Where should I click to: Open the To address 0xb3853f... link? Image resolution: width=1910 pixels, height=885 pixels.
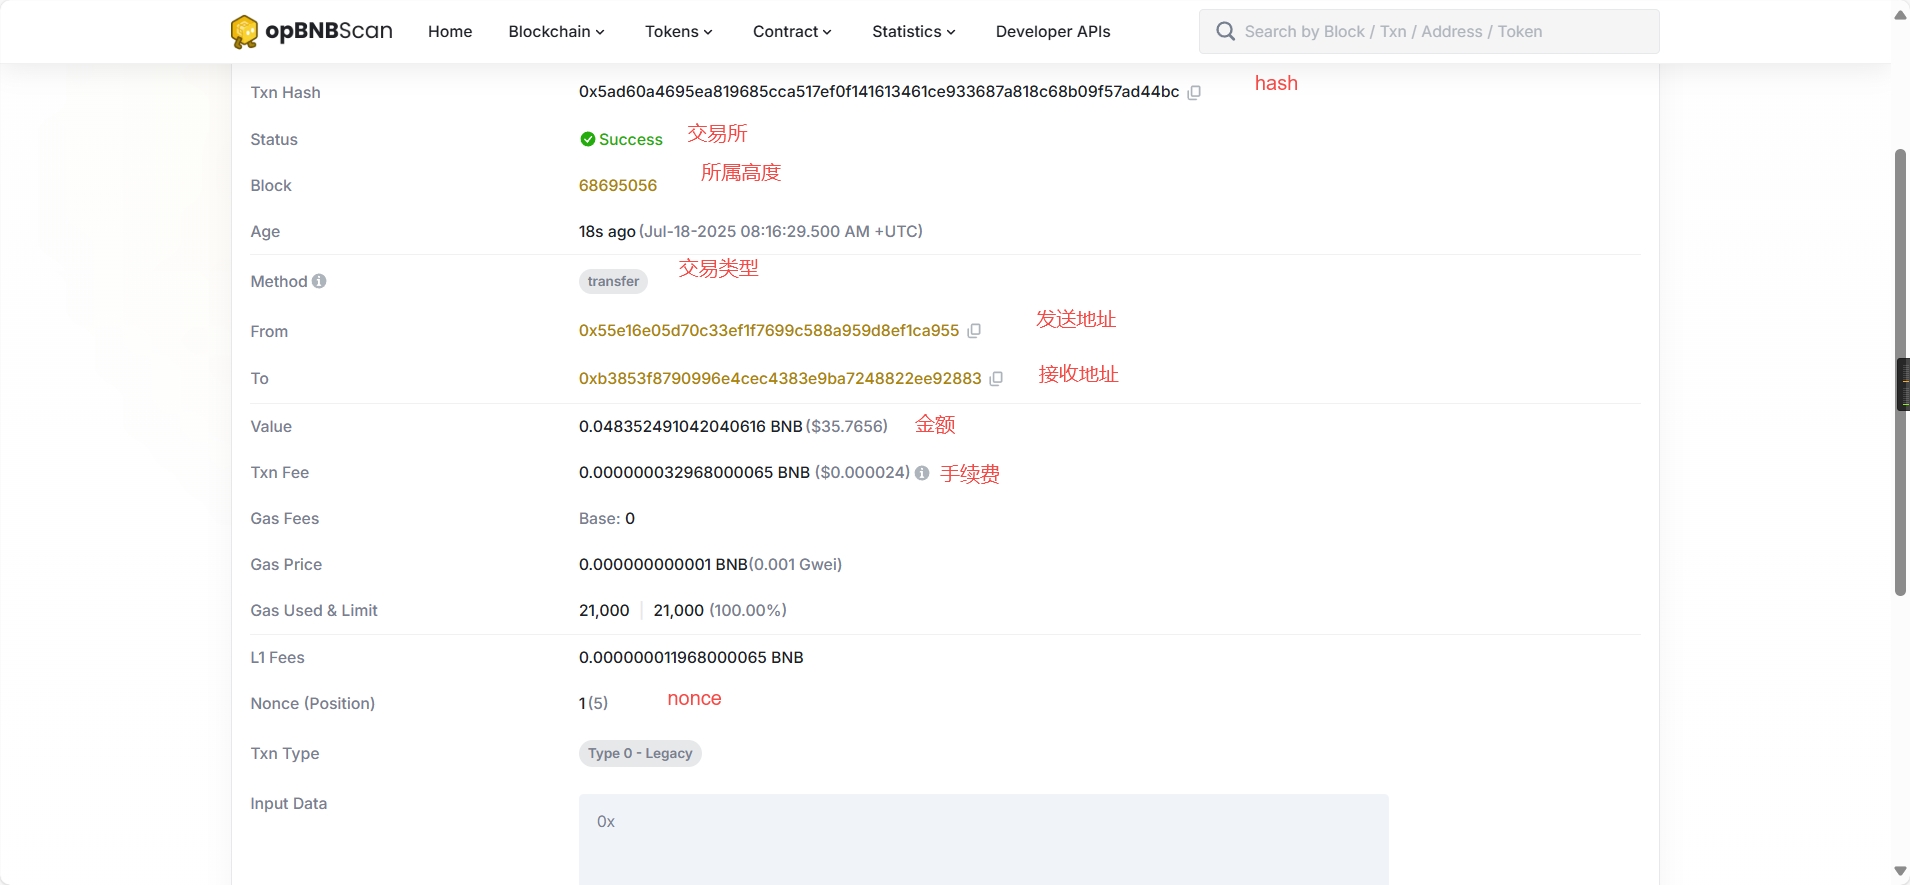(780, 379)
